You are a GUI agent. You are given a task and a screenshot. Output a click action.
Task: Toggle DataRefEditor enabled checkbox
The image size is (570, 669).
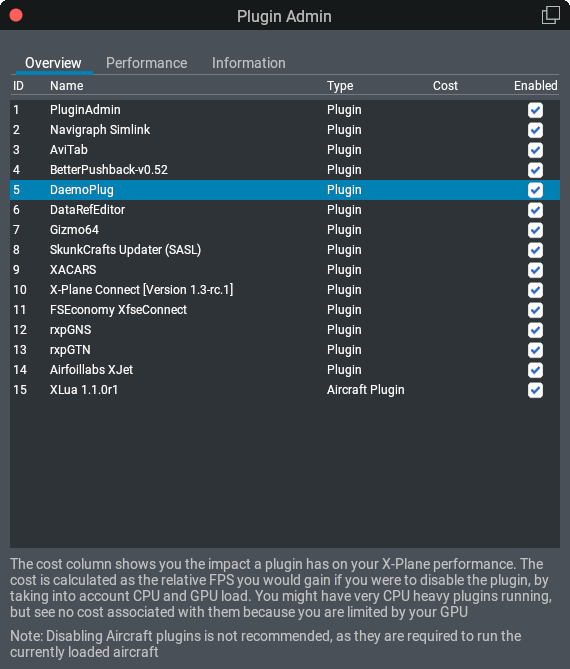pyautogui.click(x=535, y=210)
